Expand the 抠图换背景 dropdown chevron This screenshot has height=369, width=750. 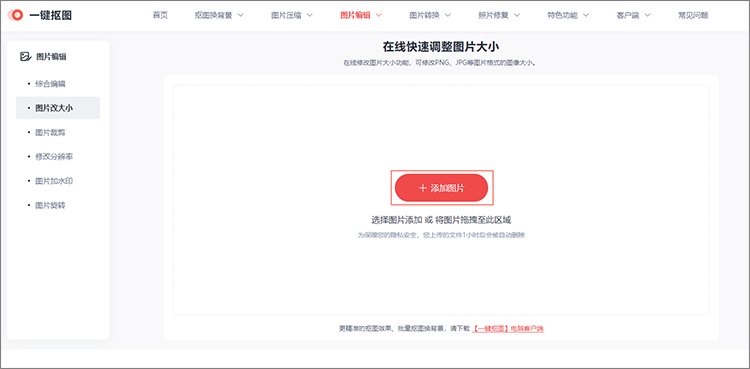tap(241, 15)
